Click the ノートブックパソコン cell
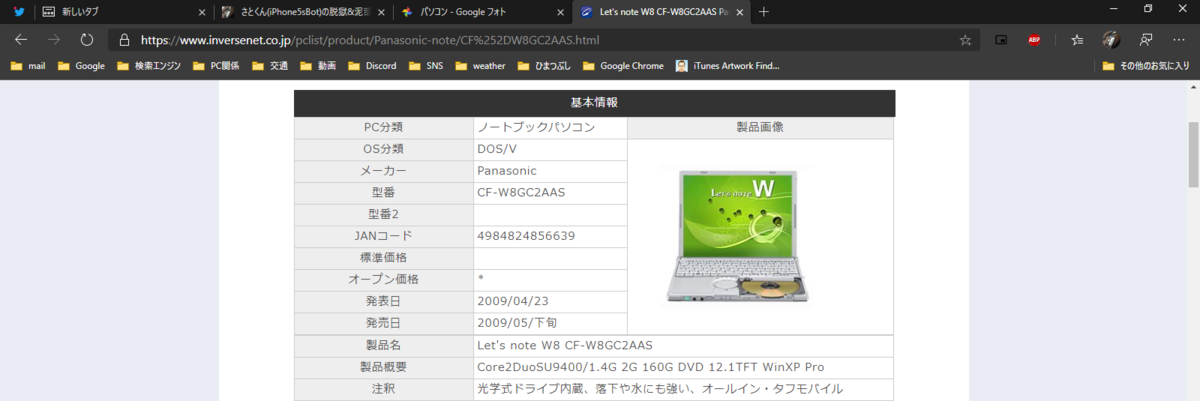 (550, 128)
